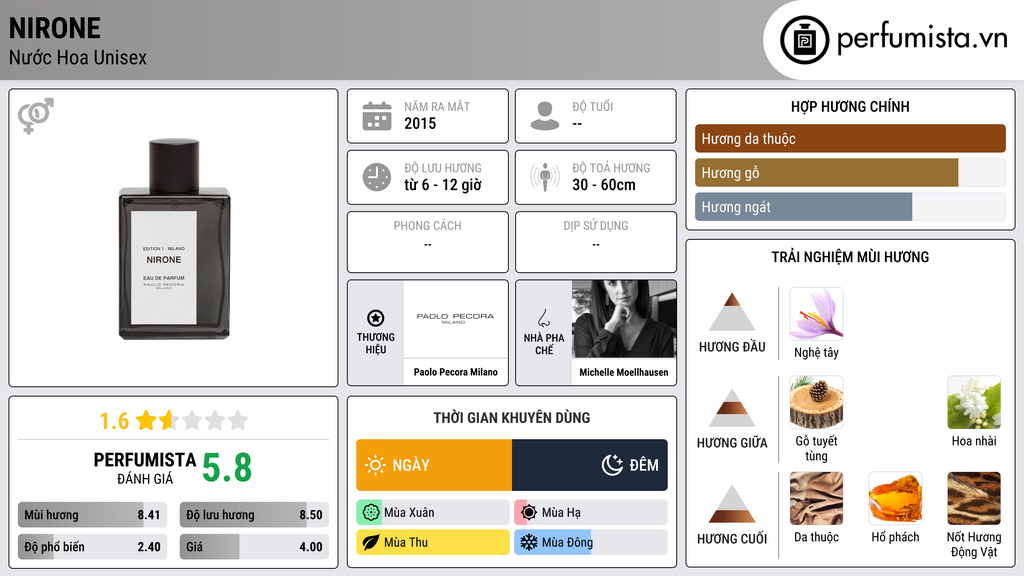This screenshot has width=1024, height=576.
Task: Click the '30 - 60cm' sillage value
Action: click(x=603, y=185)
